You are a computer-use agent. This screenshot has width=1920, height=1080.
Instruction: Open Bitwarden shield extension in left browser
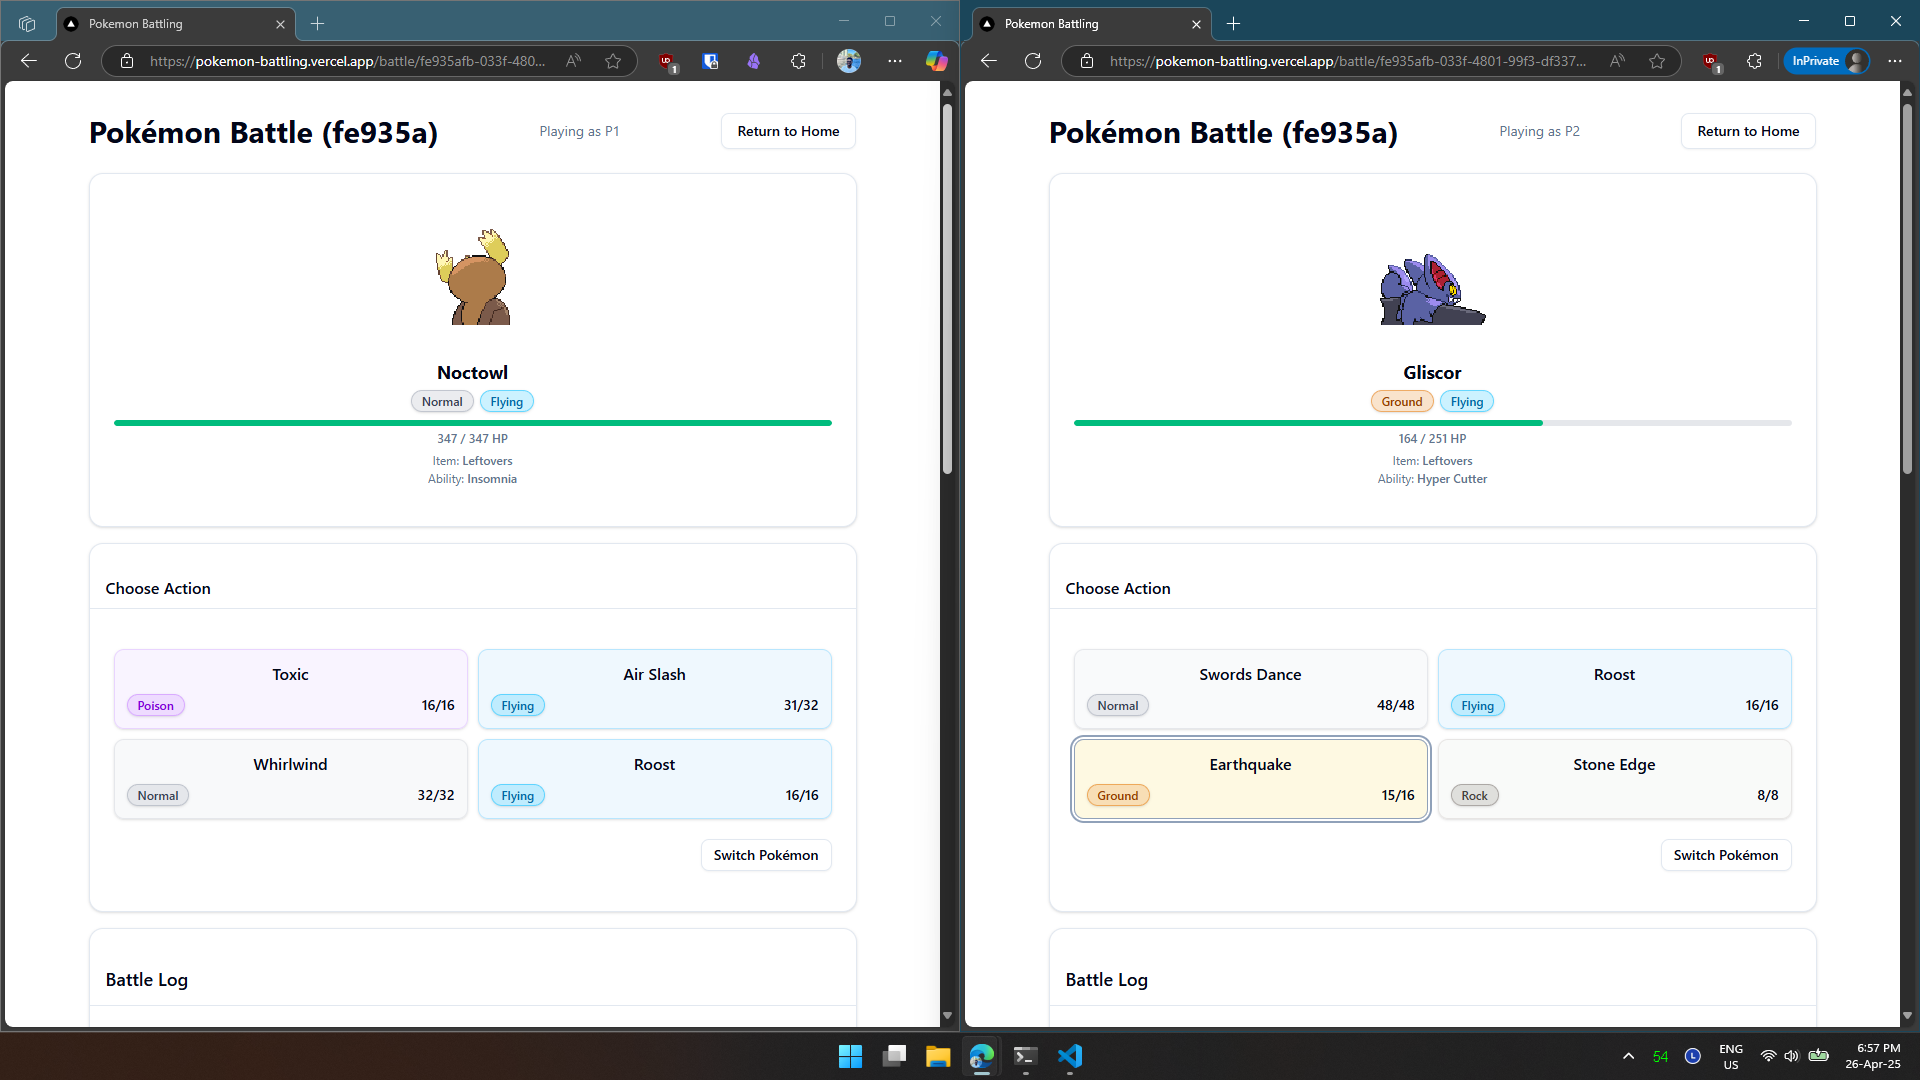(710, 62)
